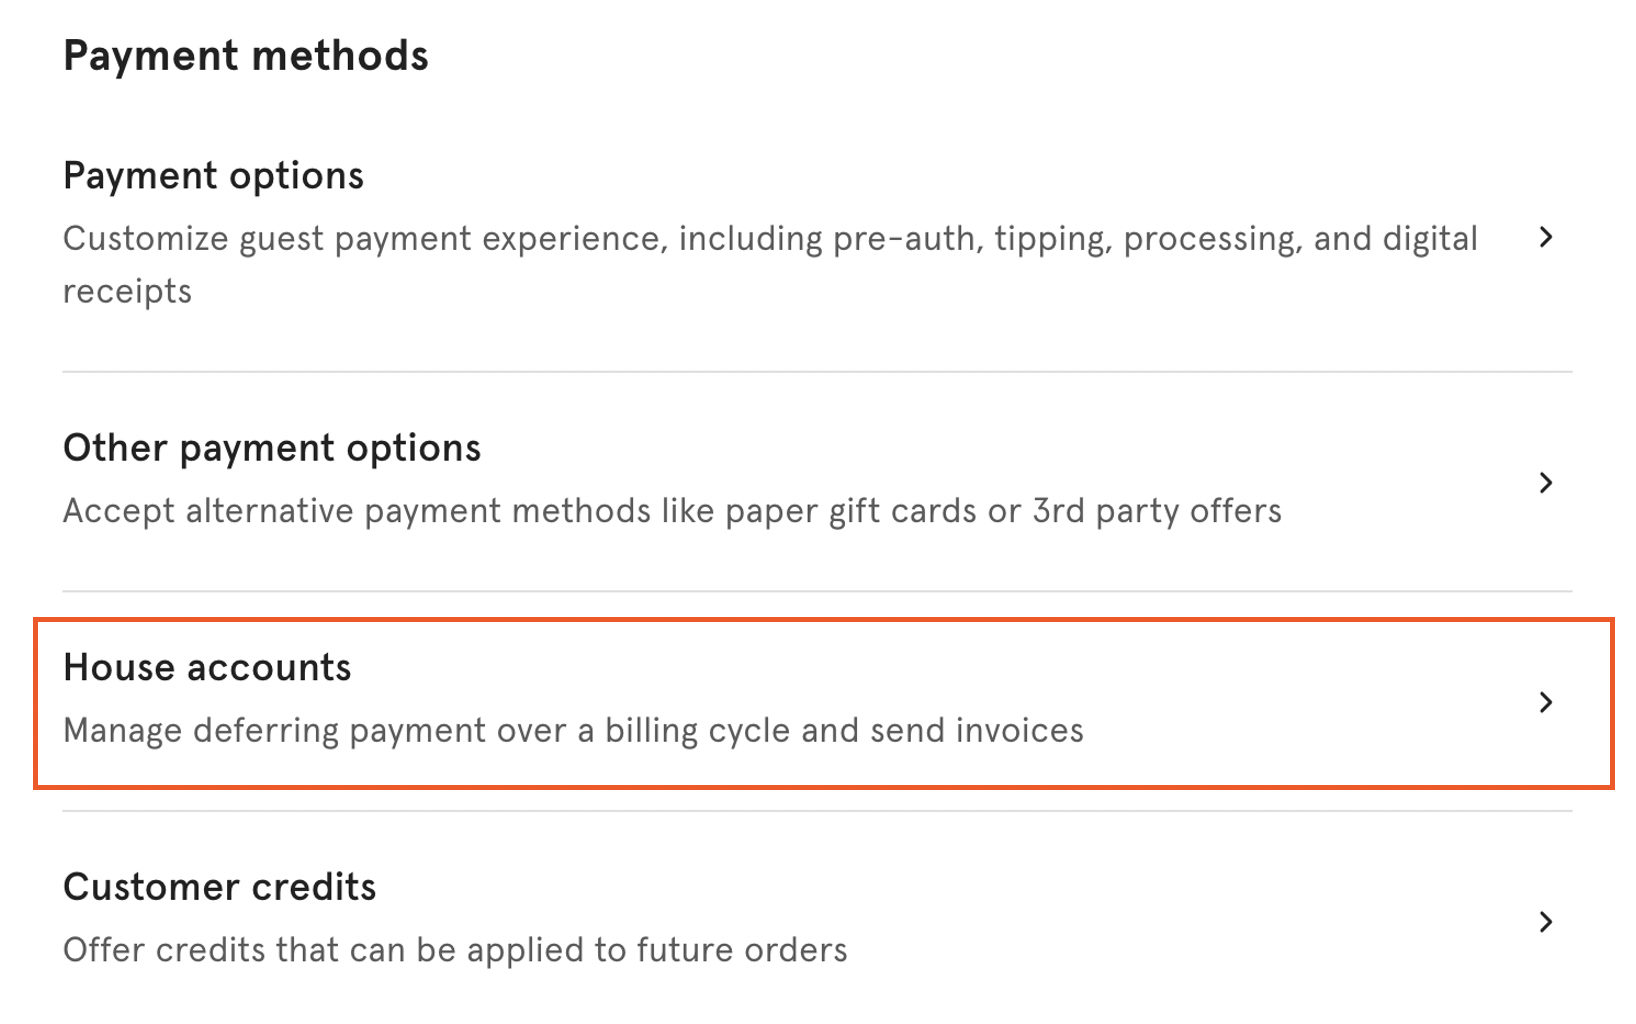Click the House accounts navigation arrow
Image resolution: width=1636 pixels, height=1024 pixels.
[x=1546, y=702]
